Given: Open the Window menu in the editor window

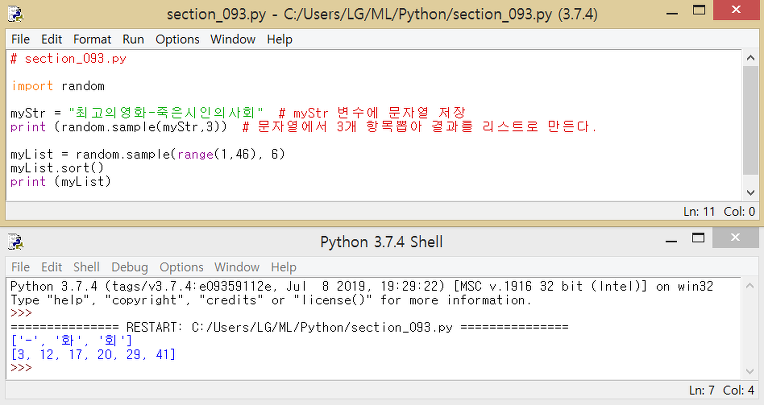Looking at the screenshot, I should click(233, 39).
